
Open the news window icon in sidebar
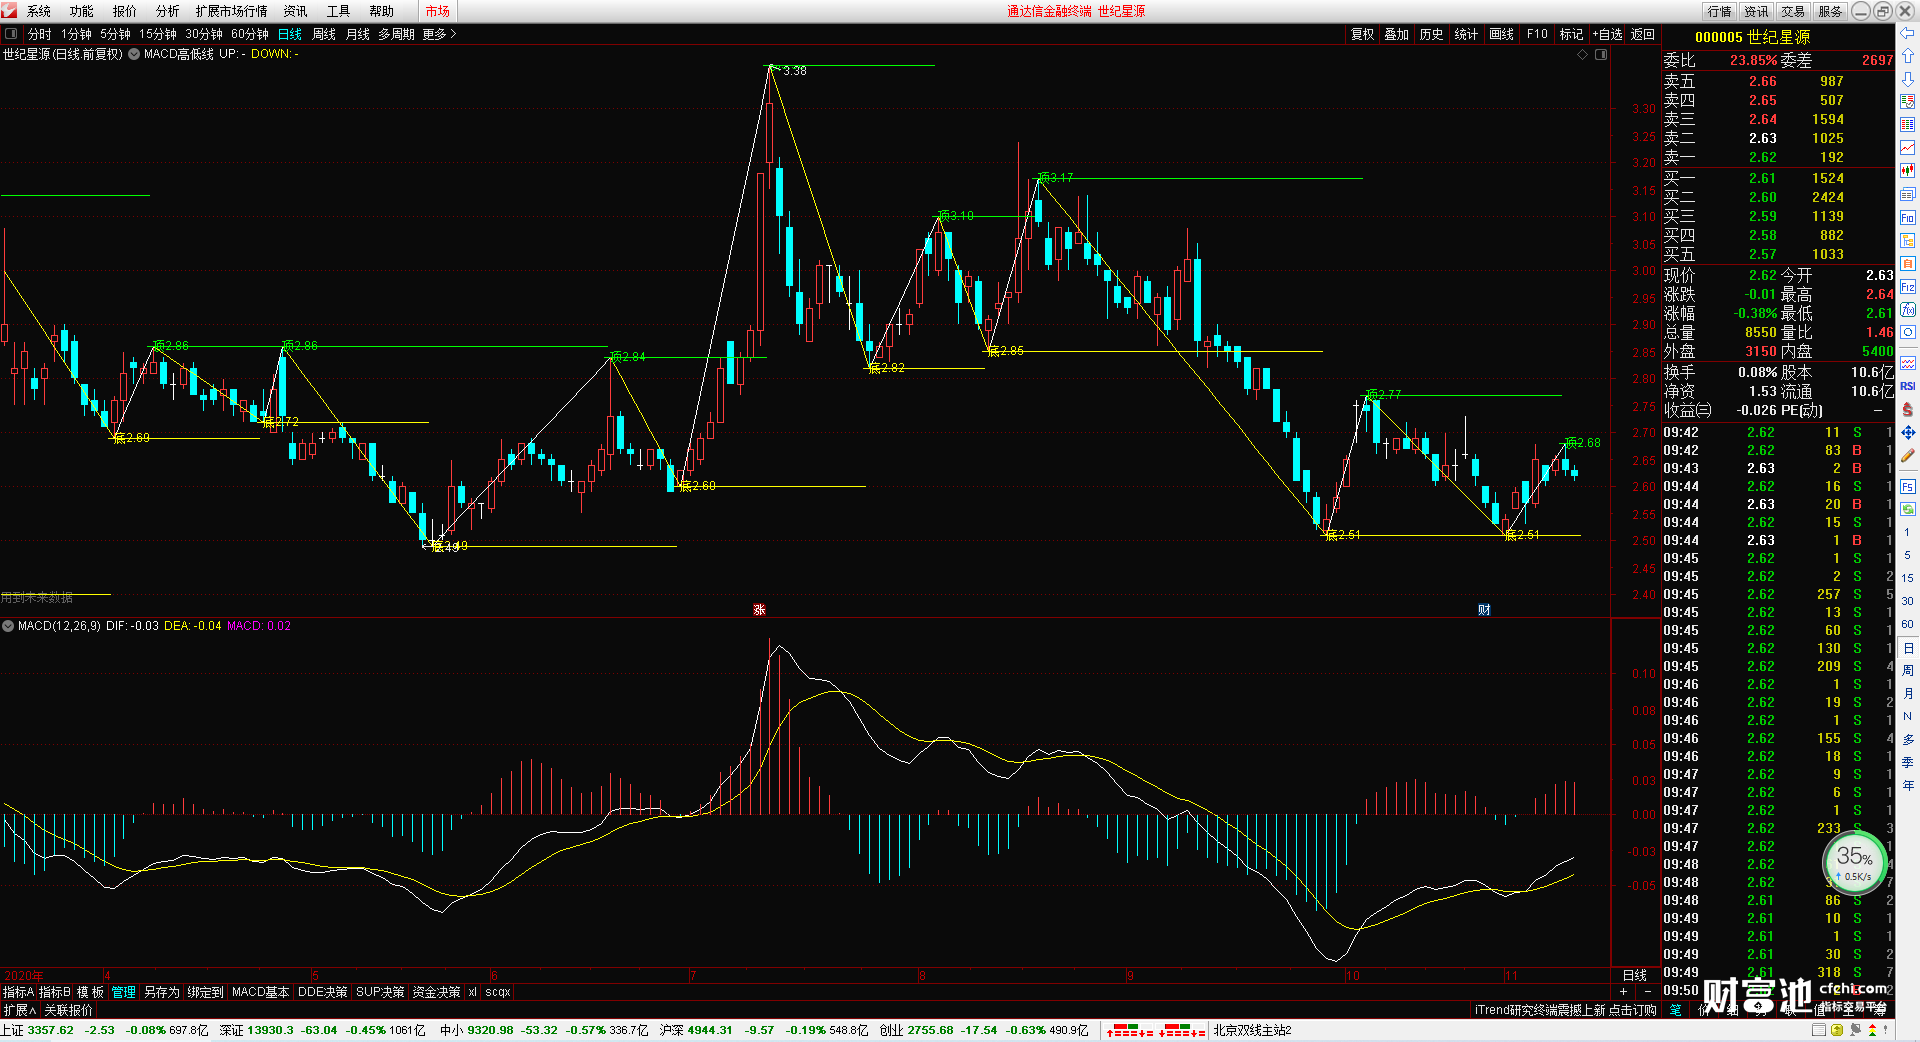tap(1907, 194)
